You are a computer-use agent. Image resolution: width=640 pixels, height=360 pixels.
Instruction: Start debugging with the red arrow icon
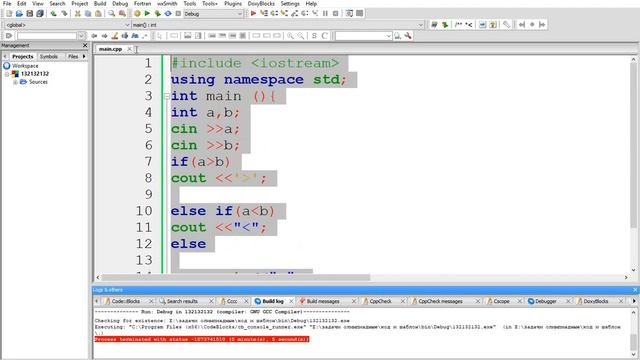pos(253,13)
